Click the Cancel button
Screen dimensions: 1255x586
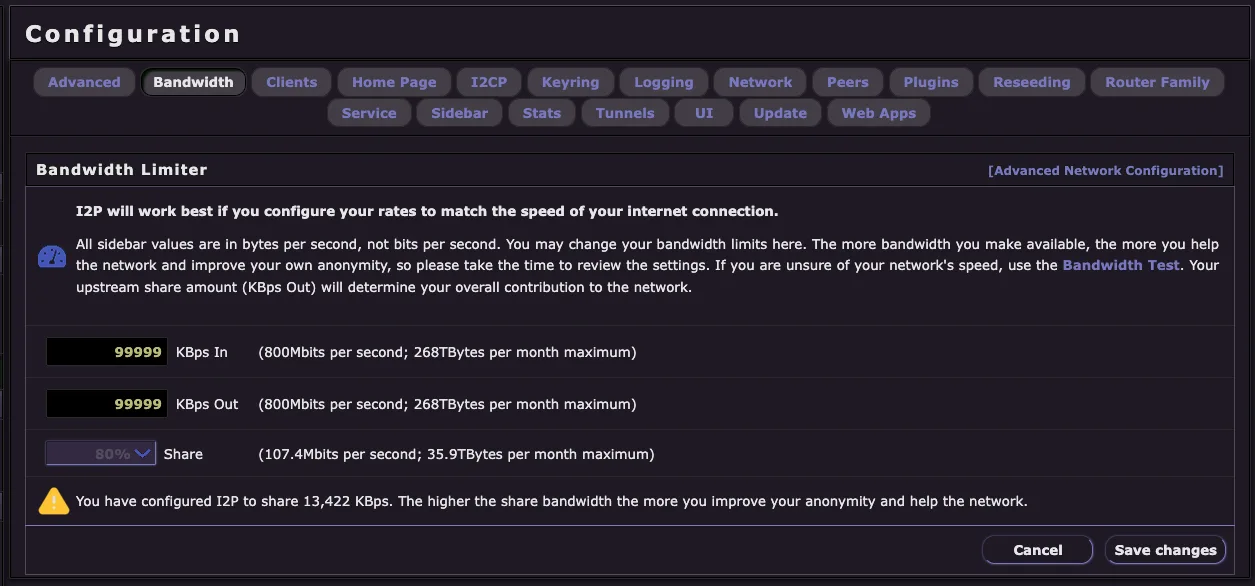pyautogui.click(x=1037, y=549)
